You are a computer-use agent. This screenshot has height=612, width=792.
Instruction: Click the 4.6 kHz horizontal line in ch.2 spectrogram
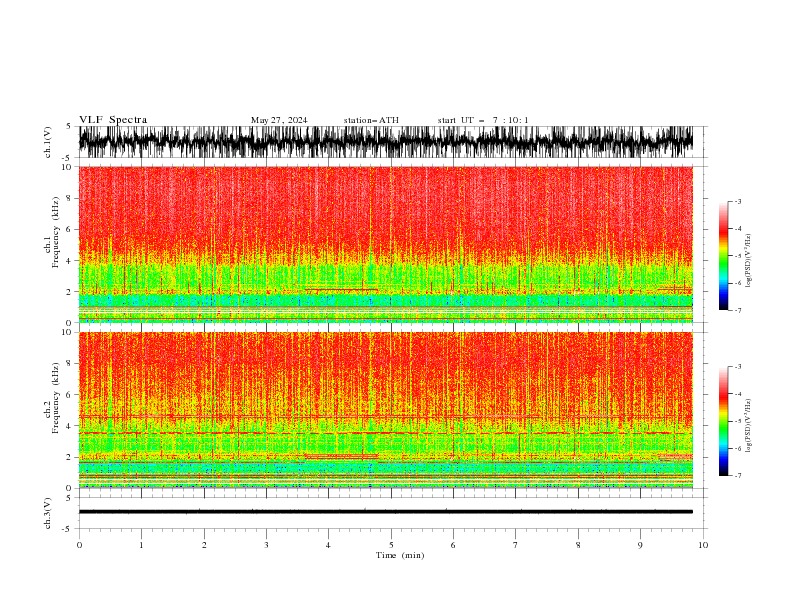[386, 417]
